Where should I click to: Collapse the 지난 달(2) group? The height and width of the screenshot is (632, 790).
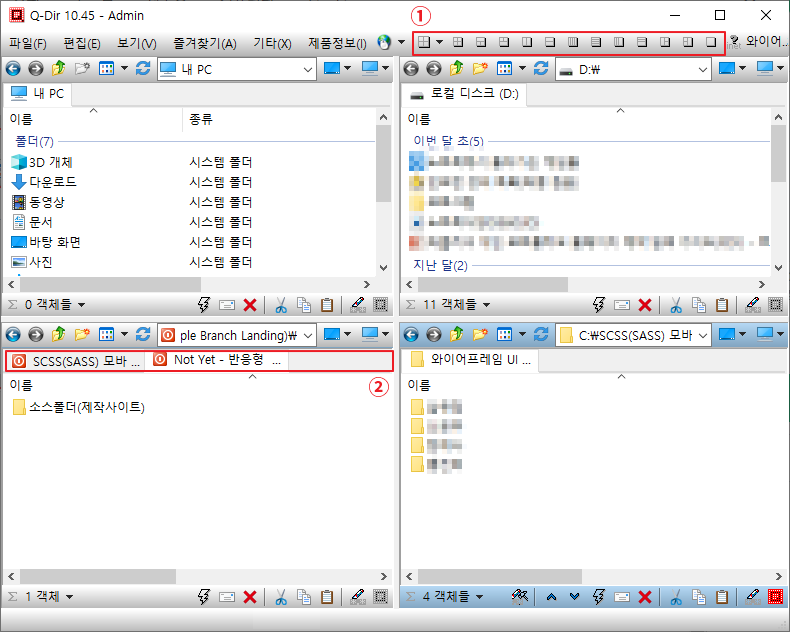(x=440, y=265)
